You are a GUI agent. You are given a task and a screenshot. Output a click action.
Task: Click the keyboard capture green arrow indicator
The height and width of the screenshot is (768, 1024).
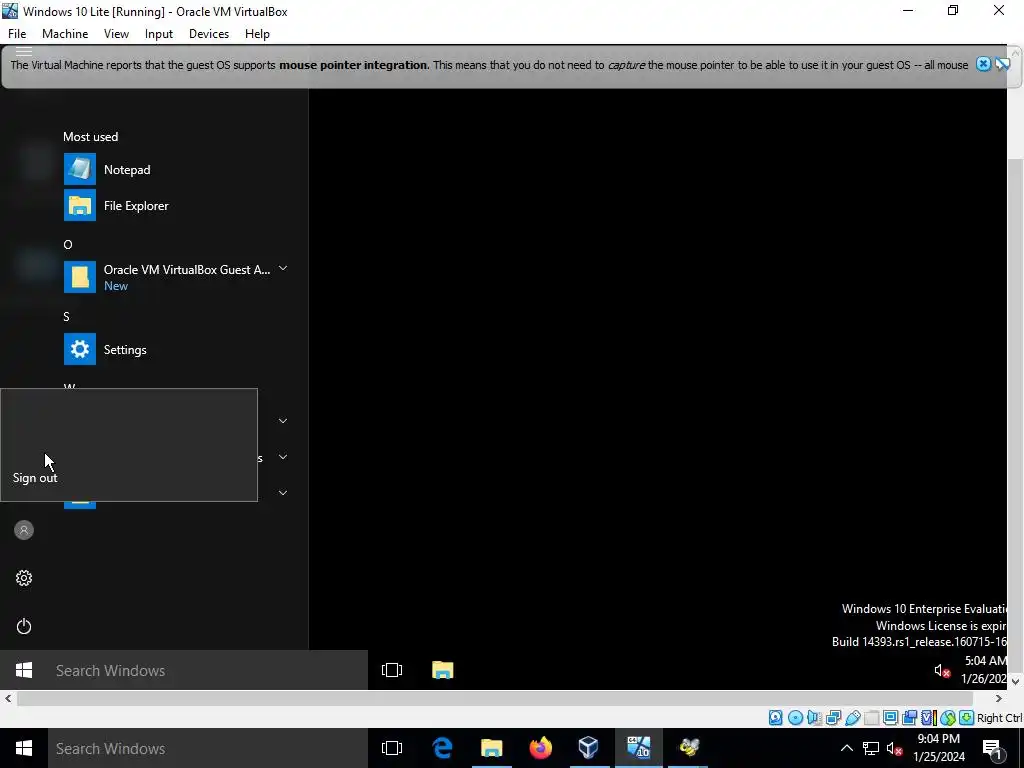tap(967, 718)
